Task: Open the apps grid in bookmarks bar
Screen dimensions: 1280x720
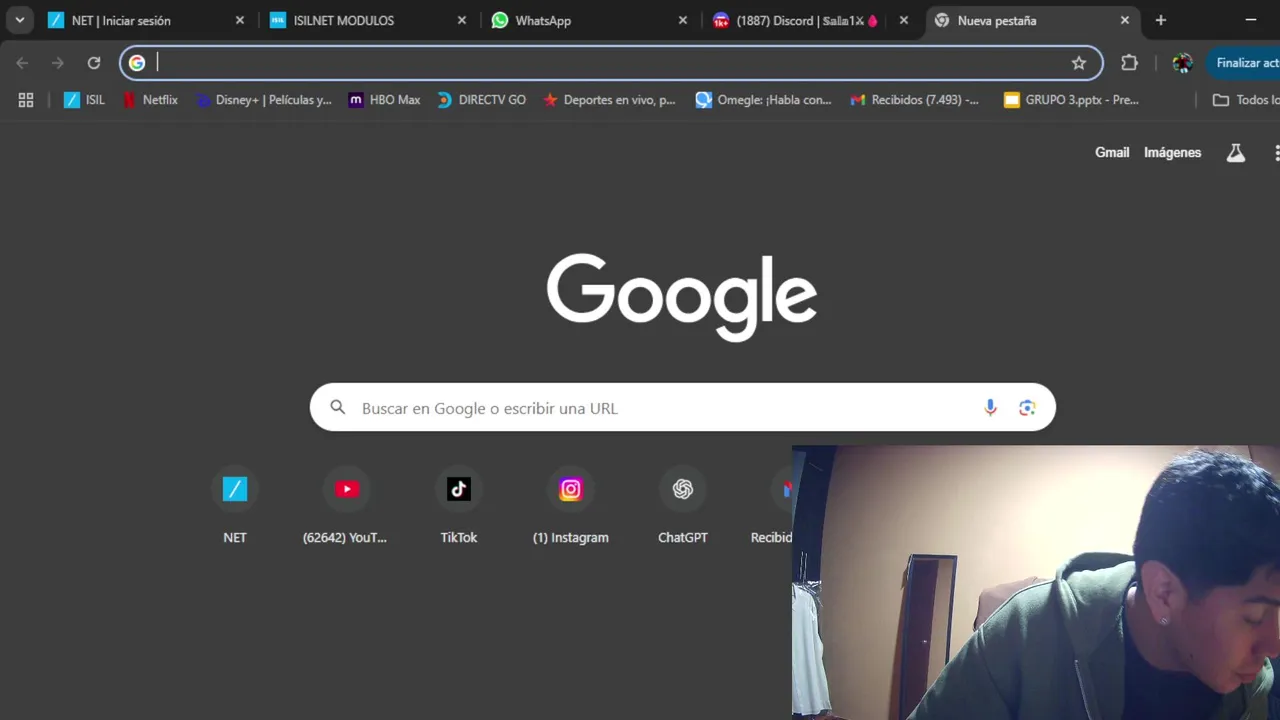Action: (26, 100)
